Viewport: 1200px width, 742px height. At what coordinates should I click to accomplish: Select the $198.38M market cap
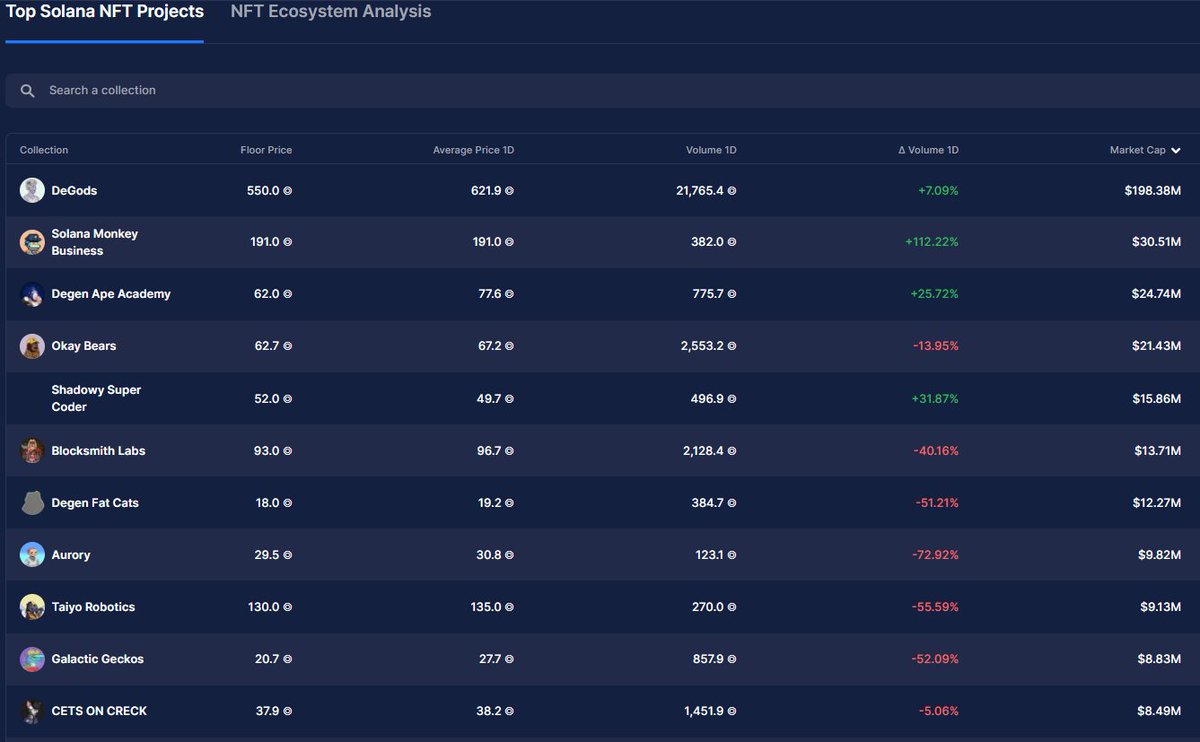1153,190
